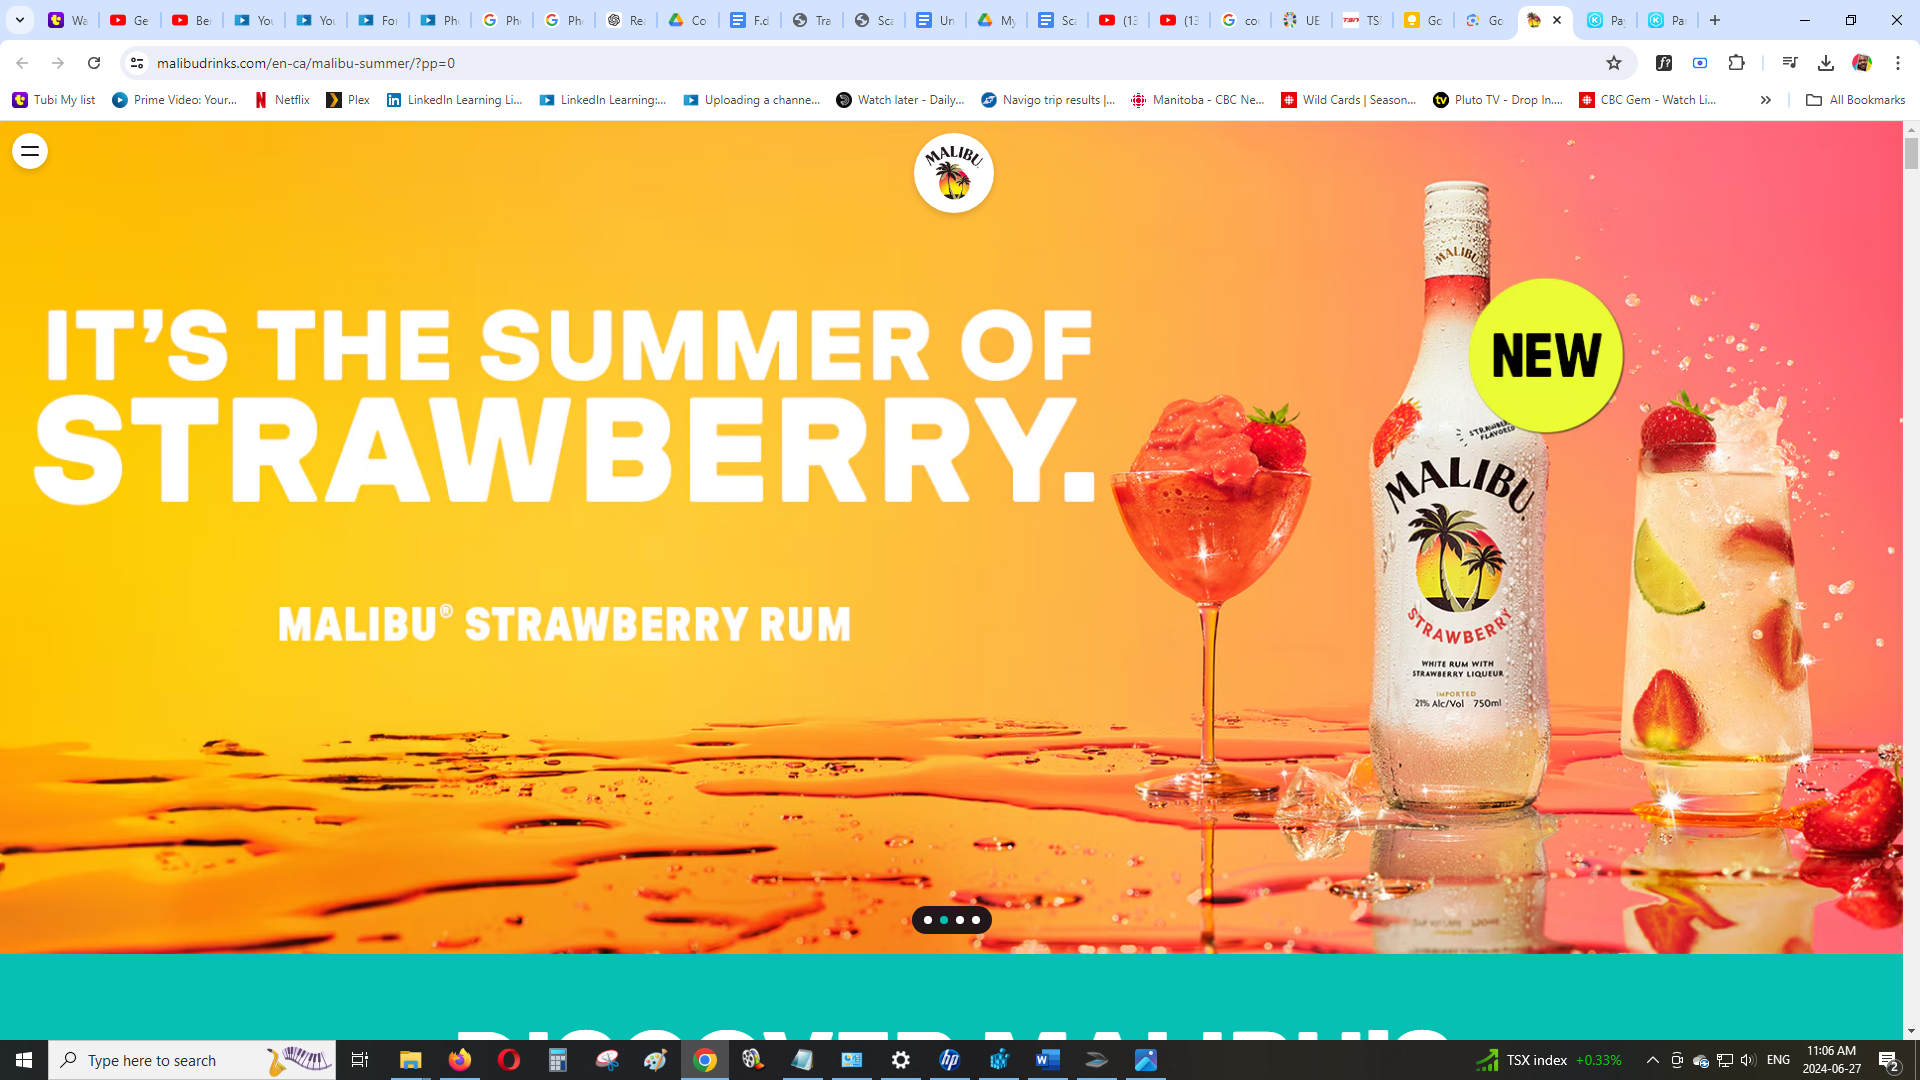Viewport: 1920px width, 1080px height.
Task: Select the fourth carousel slide dot
Action: pyautogui.click(x=976, y=920)
